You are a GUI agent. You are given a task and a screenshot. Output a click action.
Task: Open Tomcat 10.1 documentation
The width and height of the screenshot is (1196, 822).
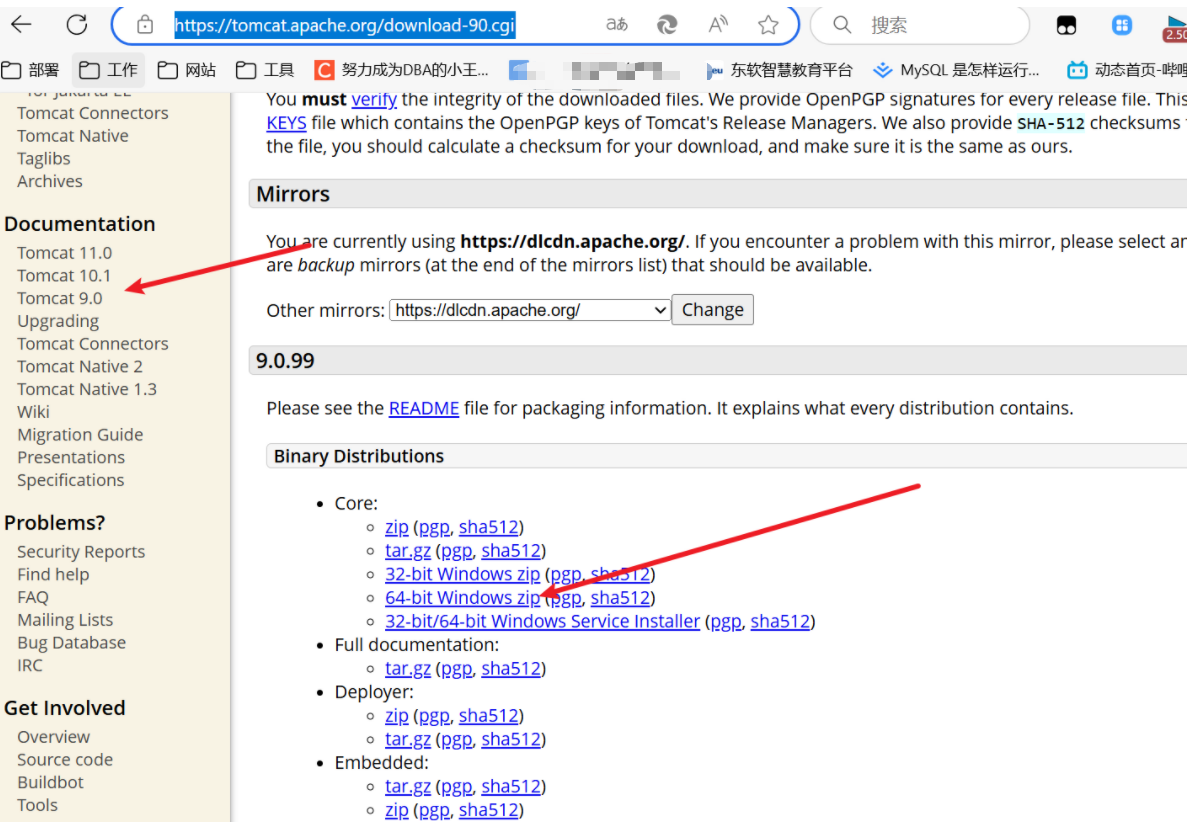tap(64, 275)
